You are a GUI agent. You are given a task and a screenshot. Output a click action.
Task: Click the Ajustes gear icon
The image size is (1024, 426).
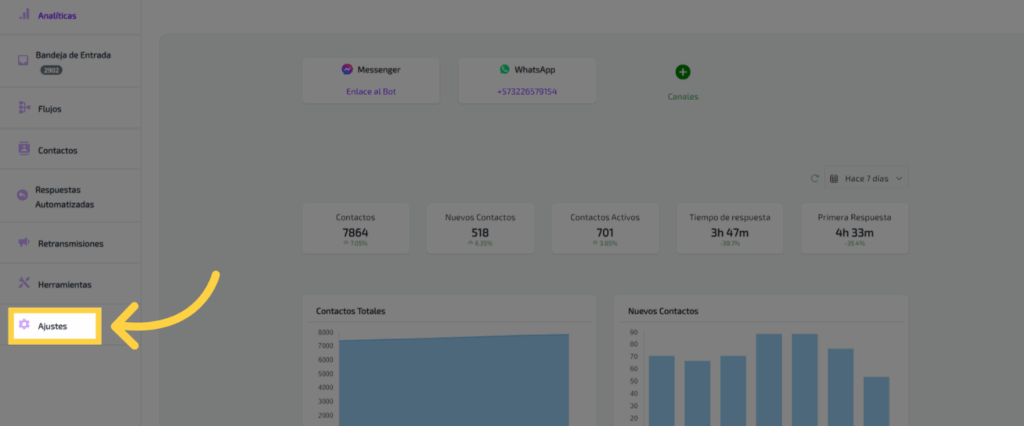coord(24,326)
